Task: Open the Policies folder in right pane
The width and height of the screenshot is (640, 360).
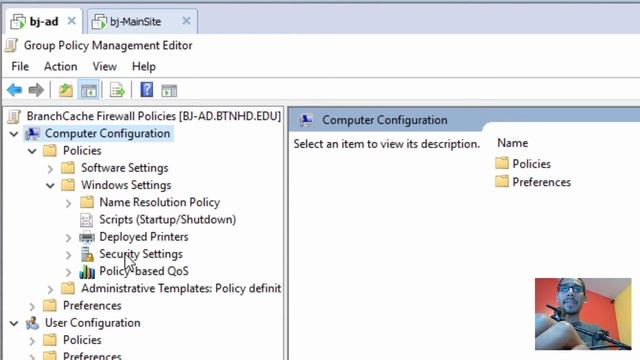Action: click(531, 164)
